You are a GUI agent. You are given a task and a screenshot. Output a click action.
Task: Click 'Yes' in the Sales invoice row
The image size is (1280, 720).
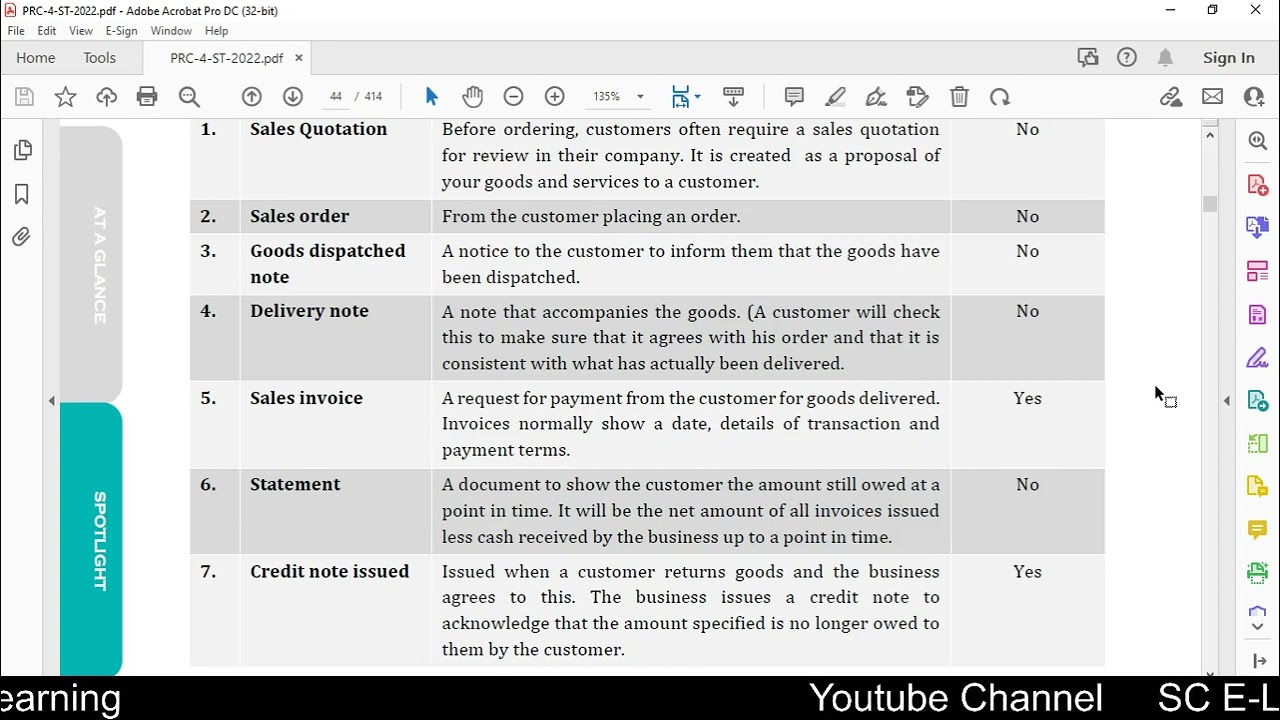[x=1027, y=398]
